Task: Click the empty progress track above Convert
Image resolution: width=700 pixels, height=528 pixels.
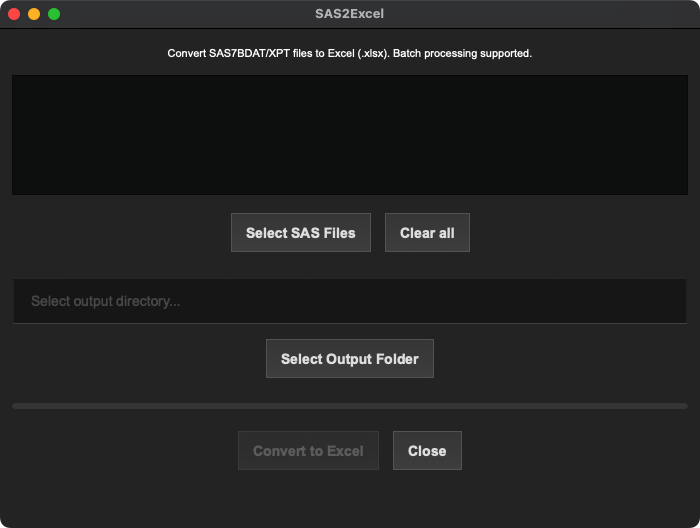Action: pos(350,406)
